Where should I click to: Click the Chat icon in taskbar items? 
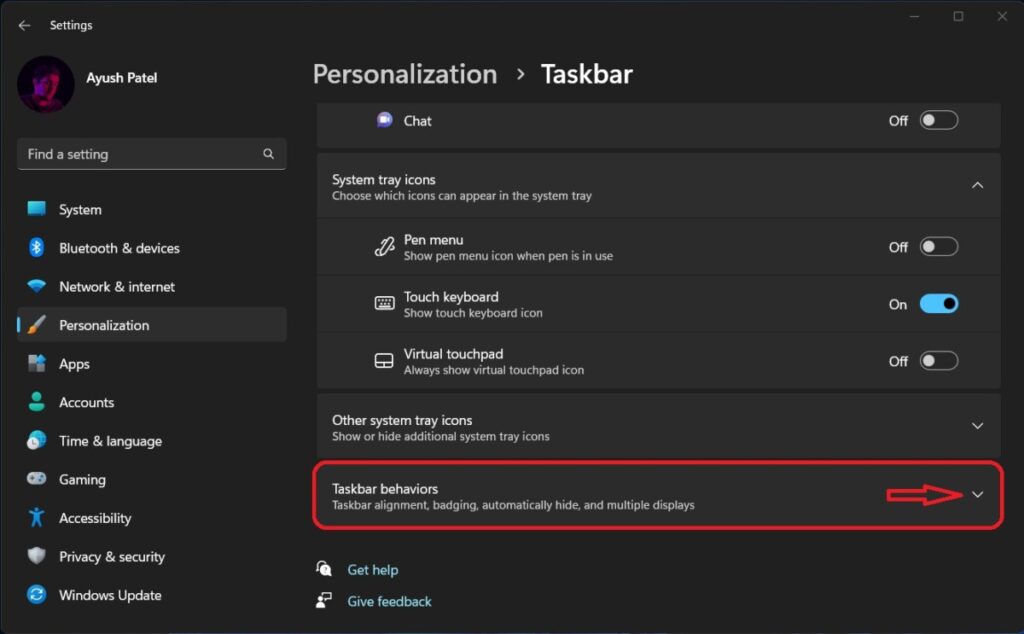(x=385, y=120)
